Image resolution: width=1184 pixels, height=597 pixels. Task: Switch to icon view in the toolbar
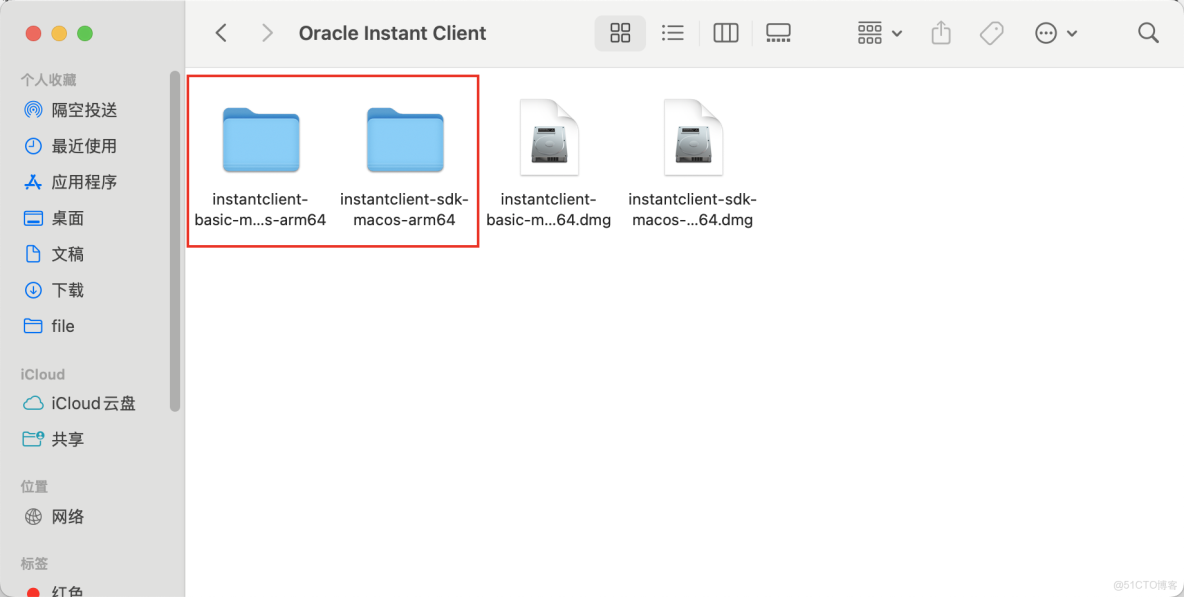coord(620,33)
